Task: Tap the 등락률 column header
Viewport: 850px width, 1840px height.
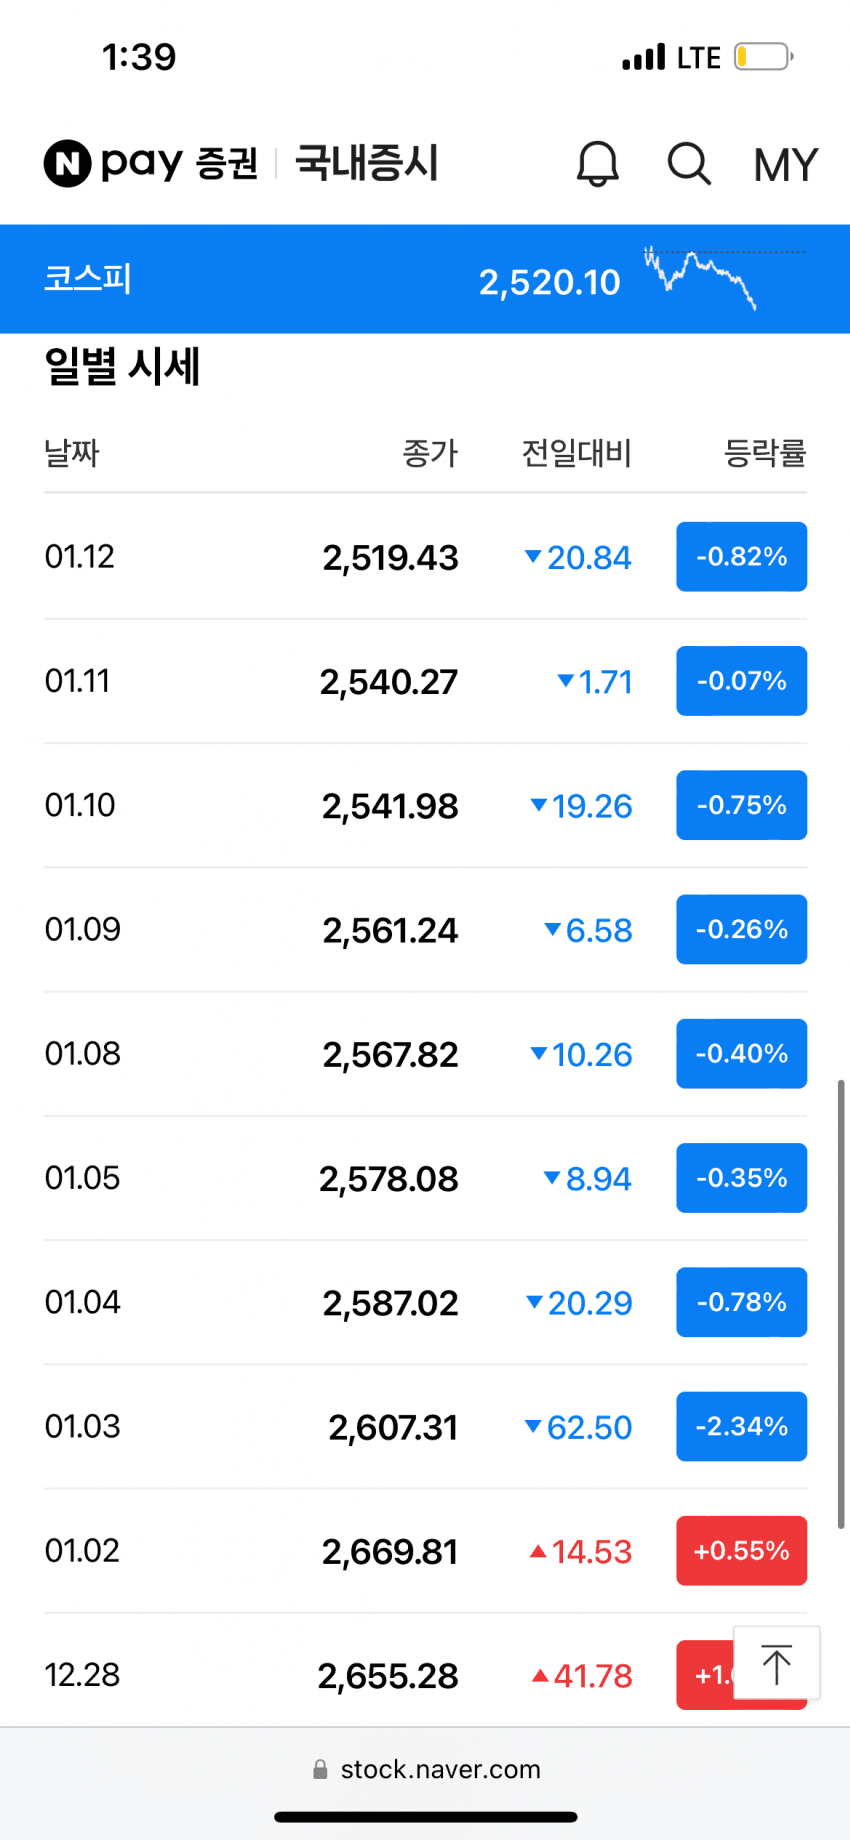Action: pos(765,453)
